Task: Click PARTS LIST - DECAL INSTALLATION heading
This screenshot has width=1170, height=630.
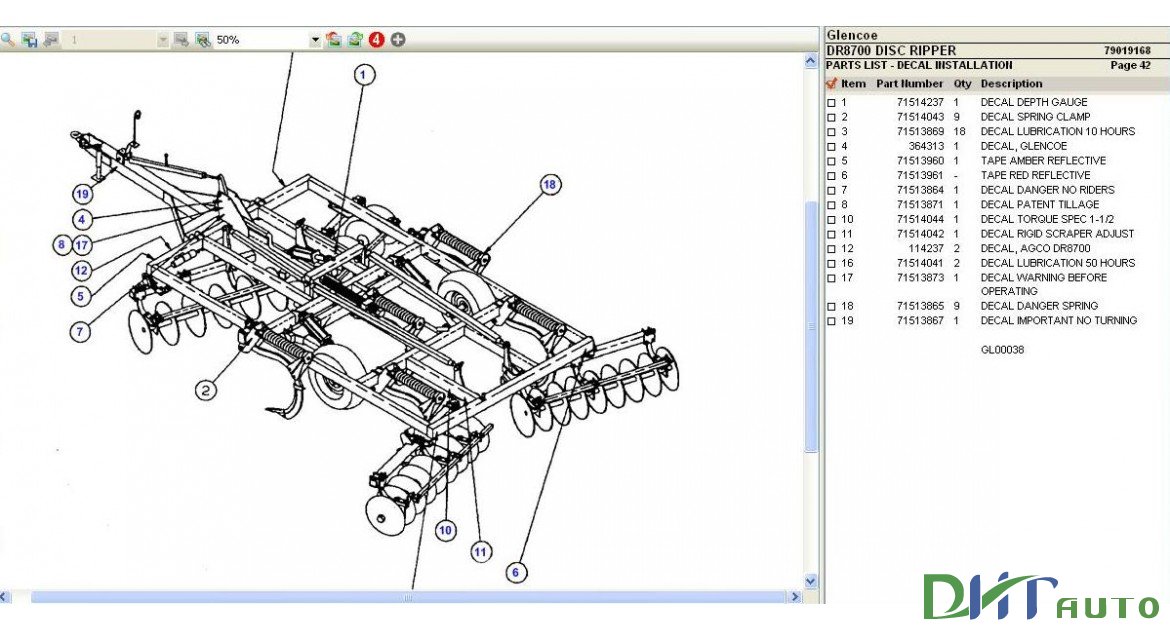Action: [919, 65]
